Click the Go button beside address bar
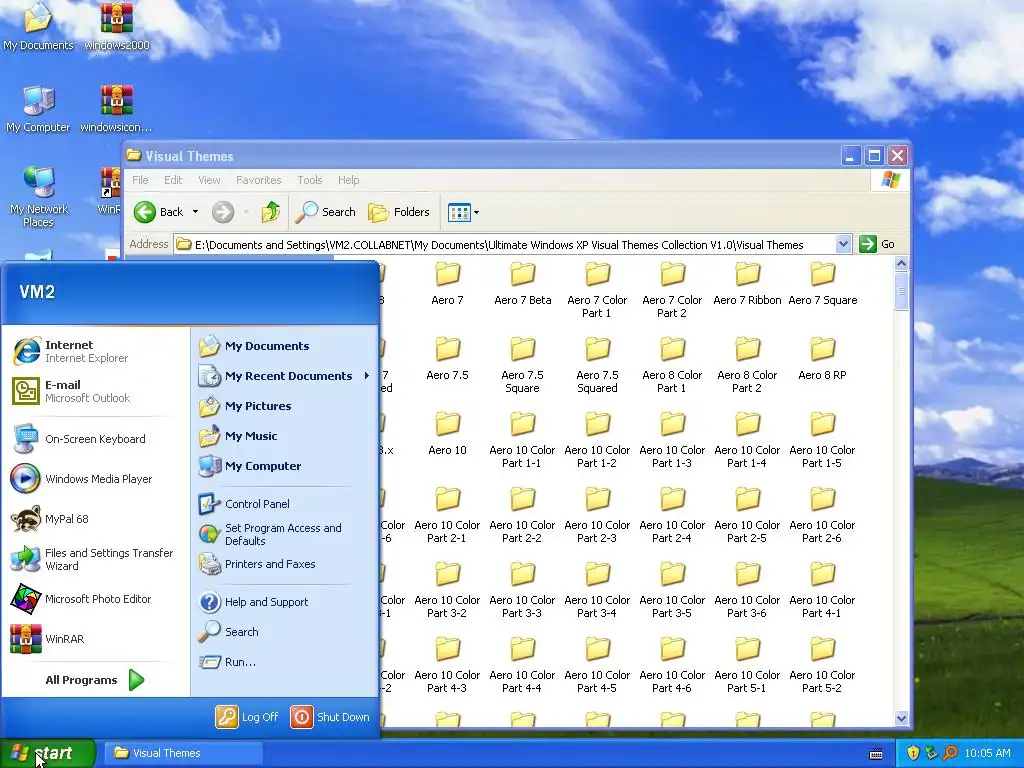Screen dimensions: 1024x768 [x=877, y=244]
